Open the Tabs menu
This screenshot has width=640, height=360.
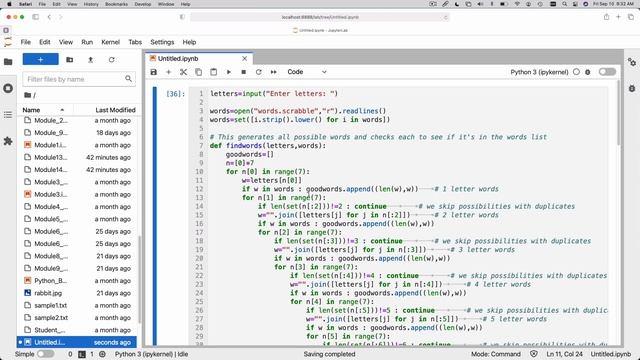(135, 42)
